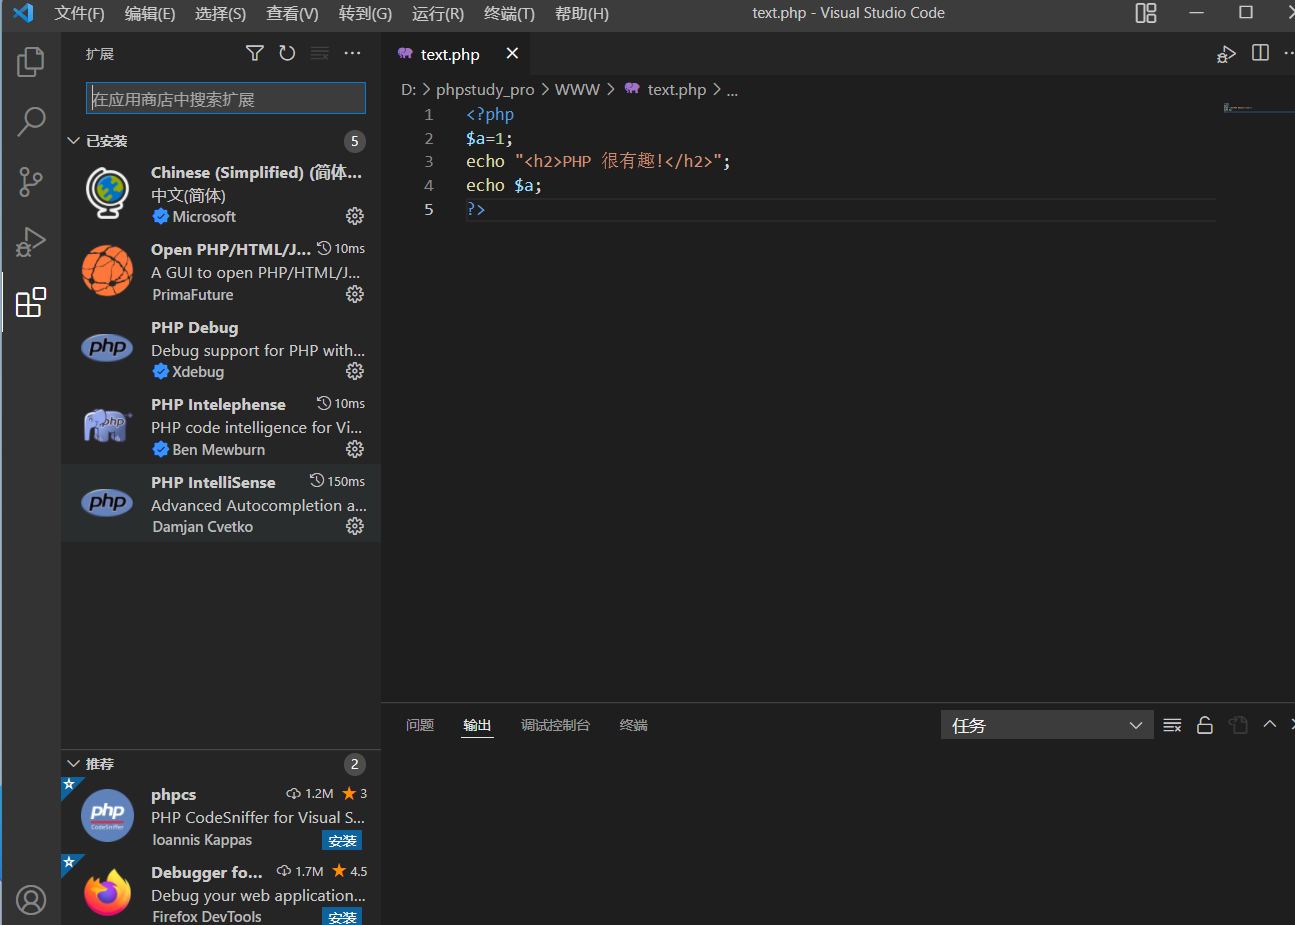Click the recommended count badge 2
The image size is (1295, 925).
point(355,764)
